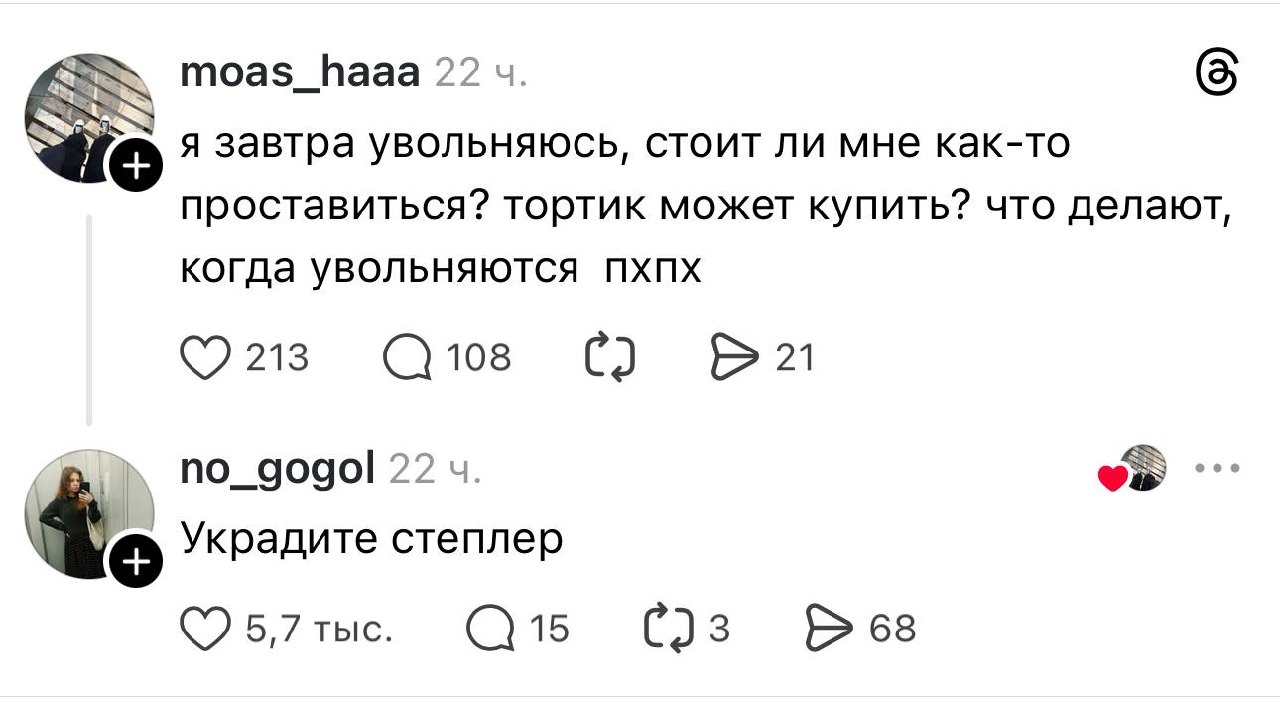Screen dimensions: 1280x702
Task: Like the no_gogol reply "Украдите степлер"
Action: [x=203, y=629]
